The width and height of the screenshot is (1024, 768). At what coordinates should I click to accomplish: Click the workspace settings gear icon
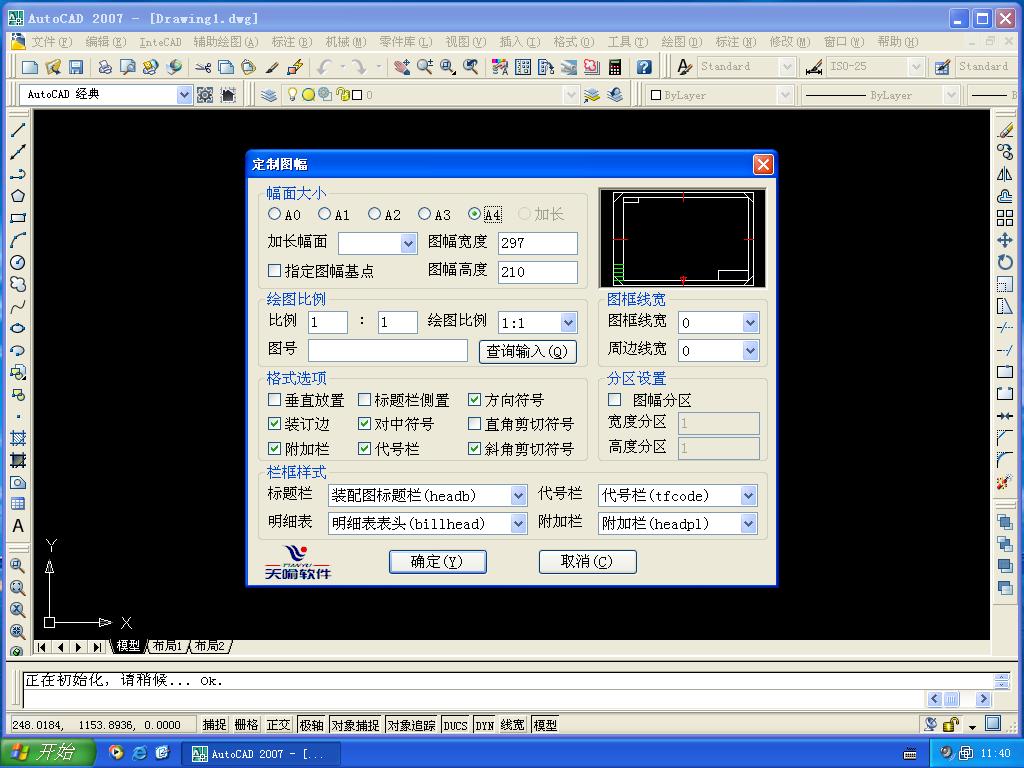(205, 95)
